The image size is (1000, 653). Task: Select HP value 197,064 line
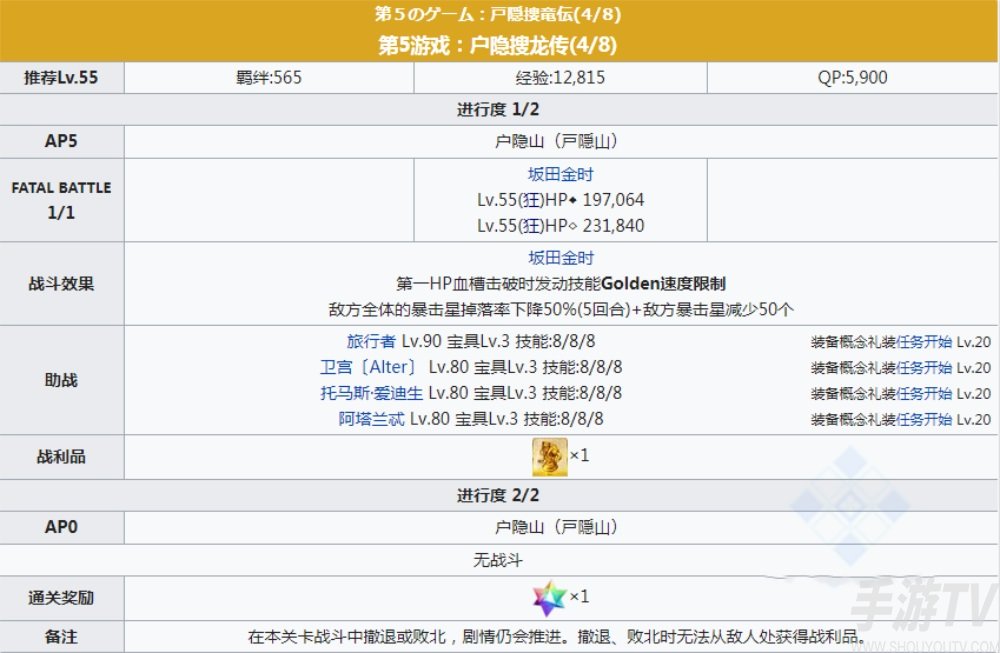(561, 200)
